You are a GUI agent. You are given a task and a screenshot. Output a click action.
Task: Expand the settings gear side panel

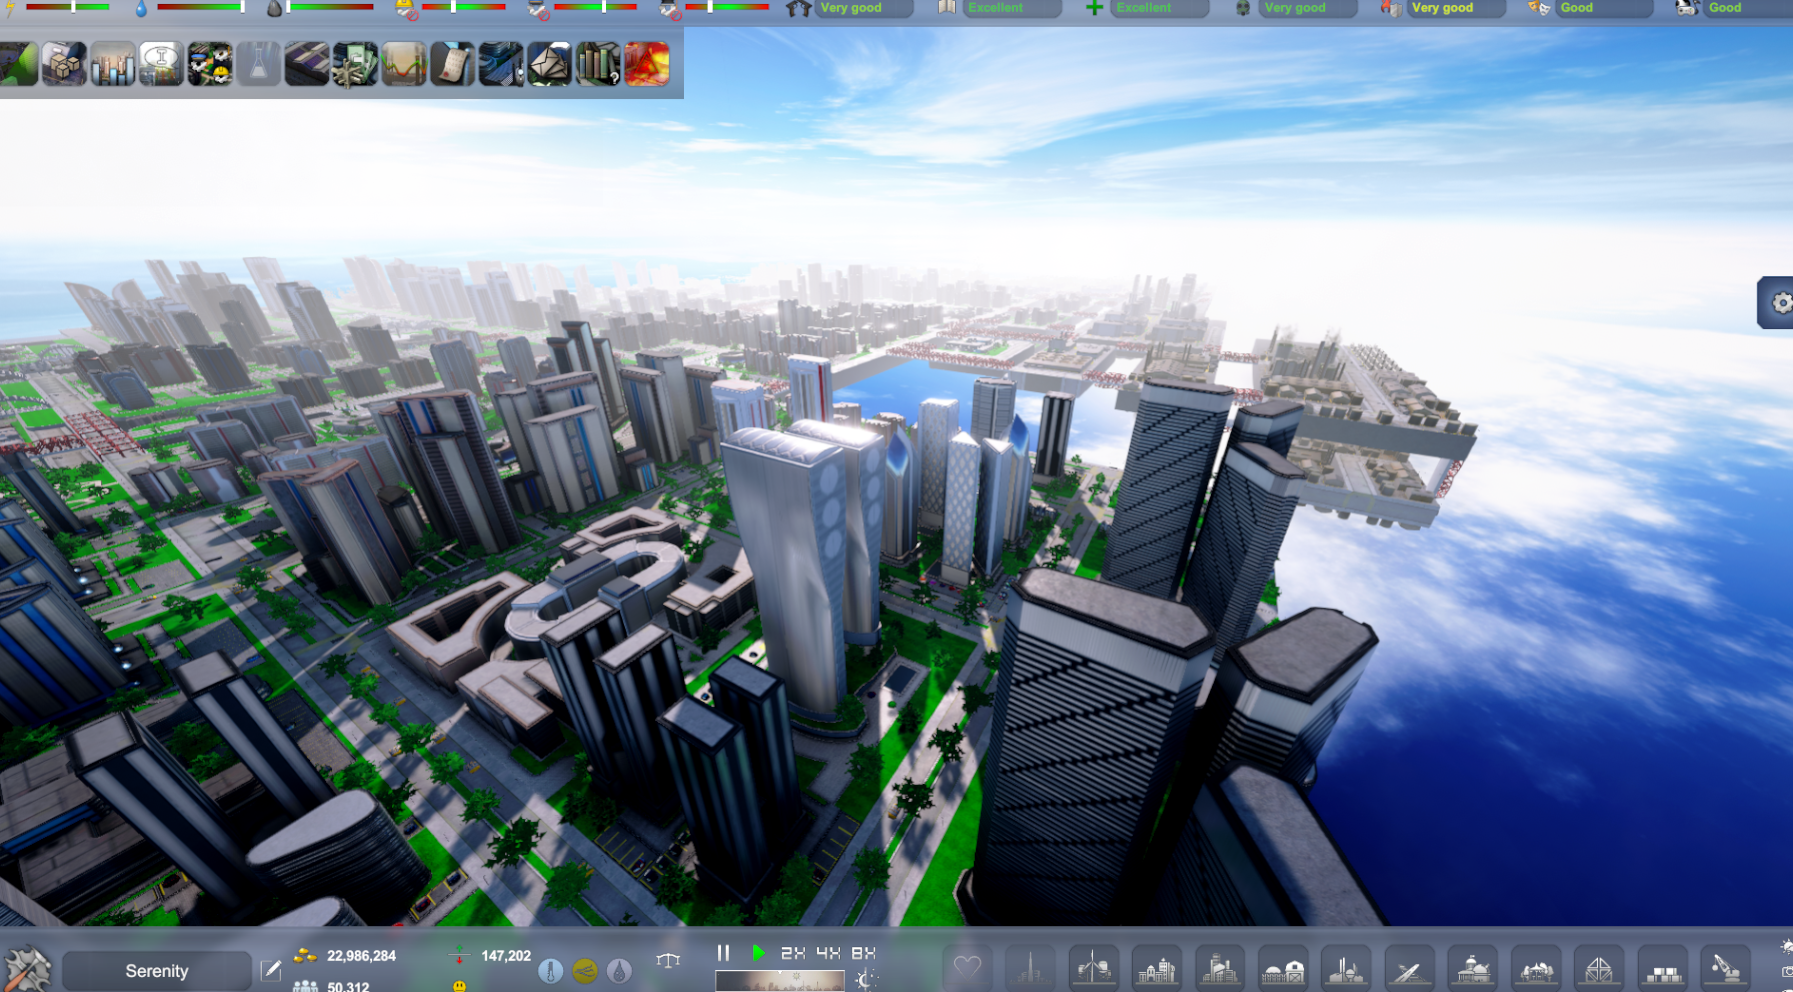[1778, 302]
